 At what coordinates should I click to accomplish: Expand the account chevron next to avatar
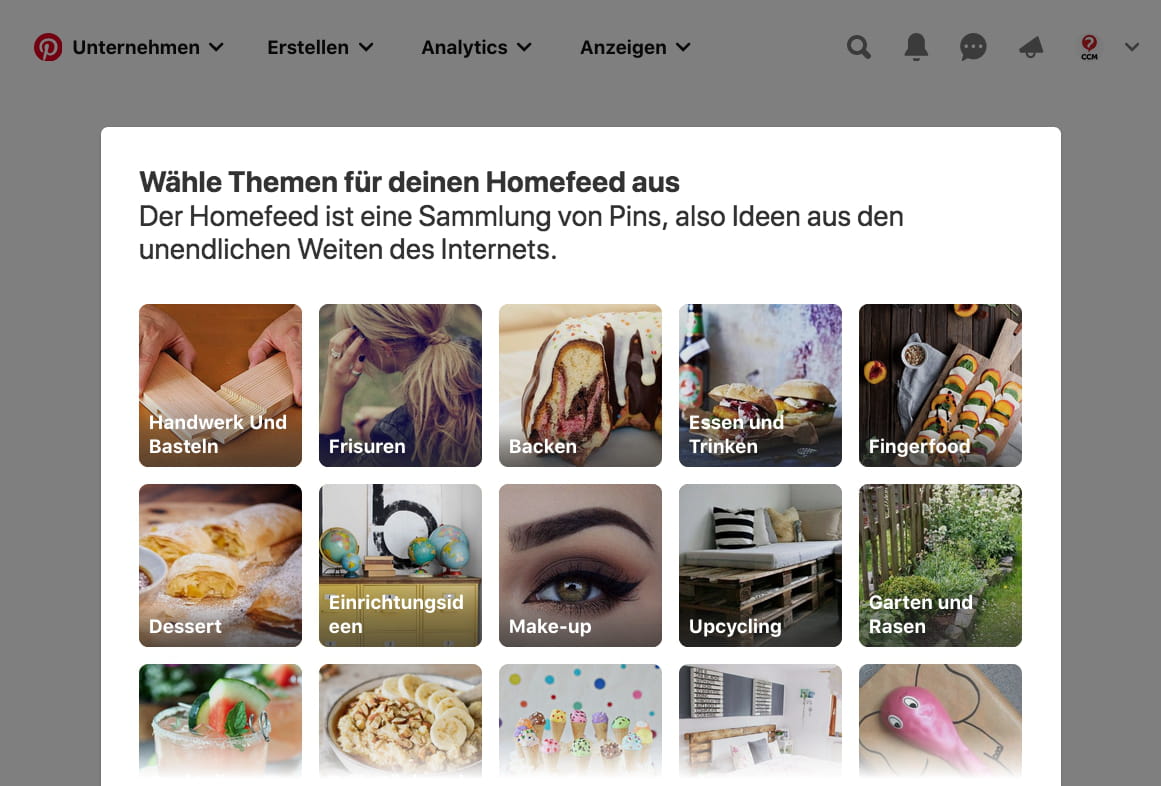1131,47
